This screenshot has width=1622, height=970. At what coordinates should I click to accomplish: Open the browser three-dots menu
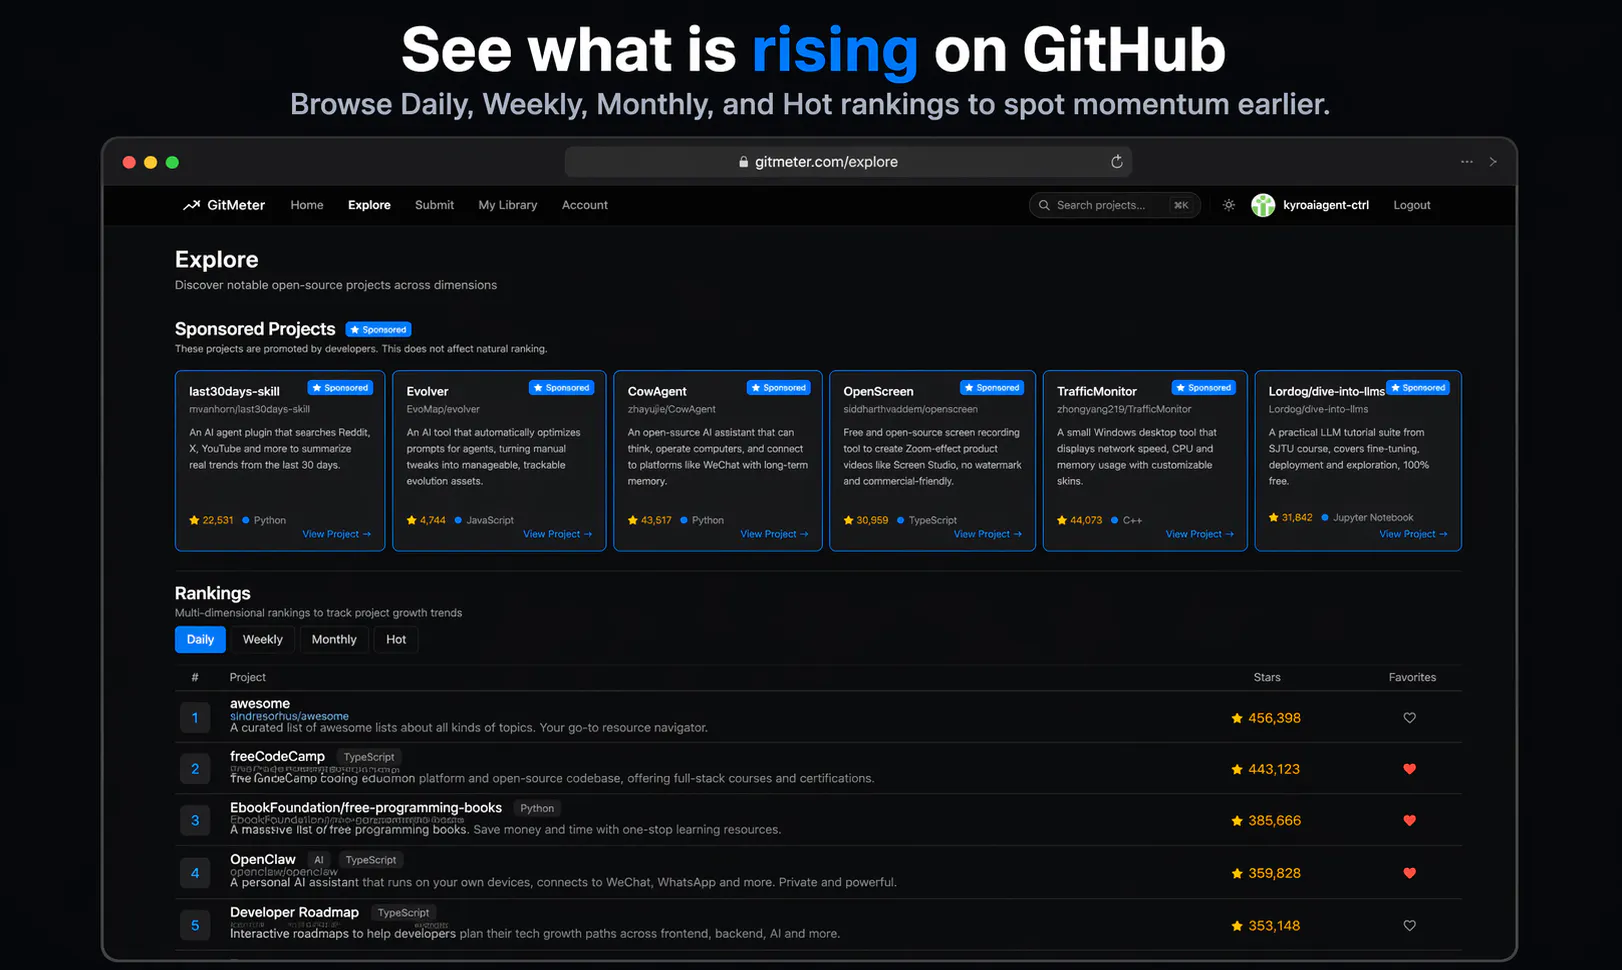click(x=1467, y=162)
